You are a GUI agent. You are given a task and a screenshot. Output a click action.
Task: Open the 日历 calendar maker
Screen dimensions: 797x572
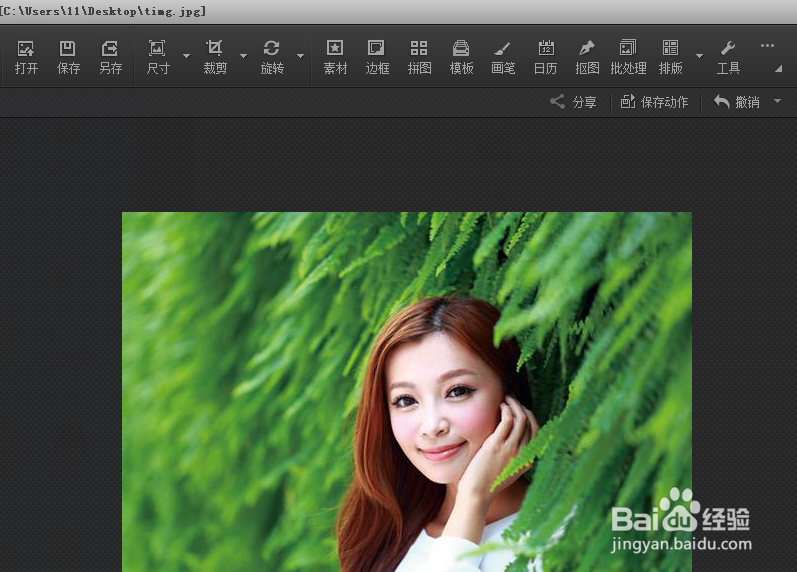[x=545, y=57]
